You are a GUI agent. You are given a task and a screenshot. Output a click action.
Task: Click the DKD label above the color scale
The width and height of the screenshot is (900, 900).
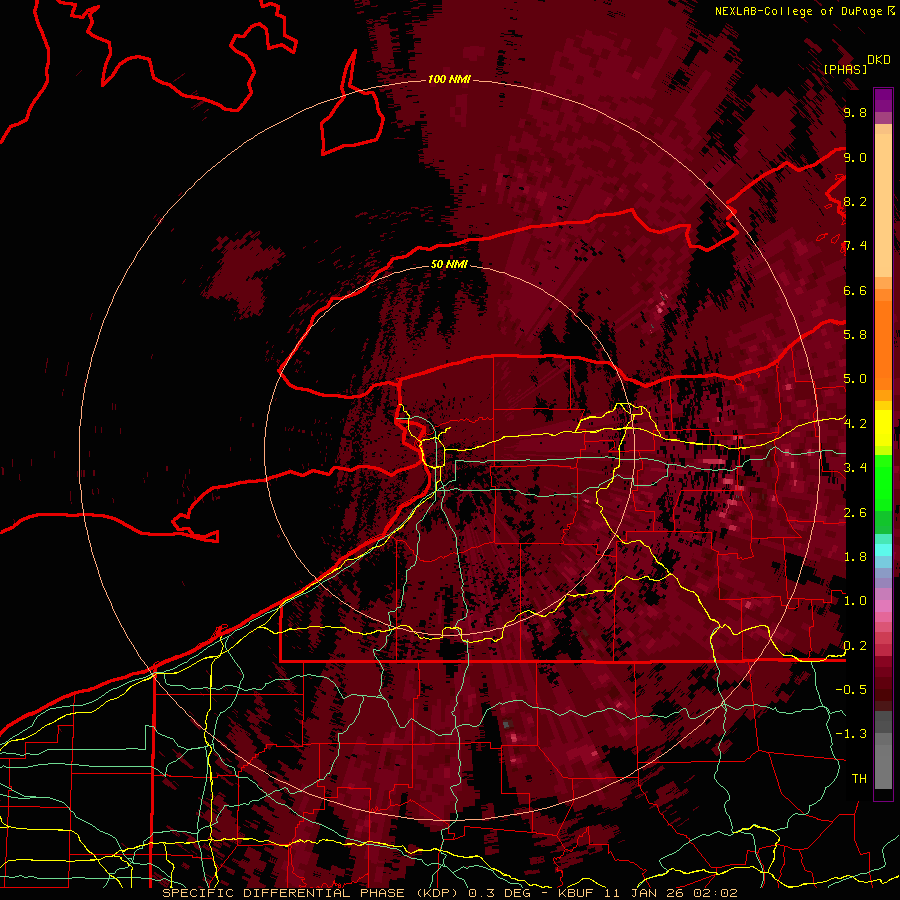pyautogui.click(x=879, y=60)
